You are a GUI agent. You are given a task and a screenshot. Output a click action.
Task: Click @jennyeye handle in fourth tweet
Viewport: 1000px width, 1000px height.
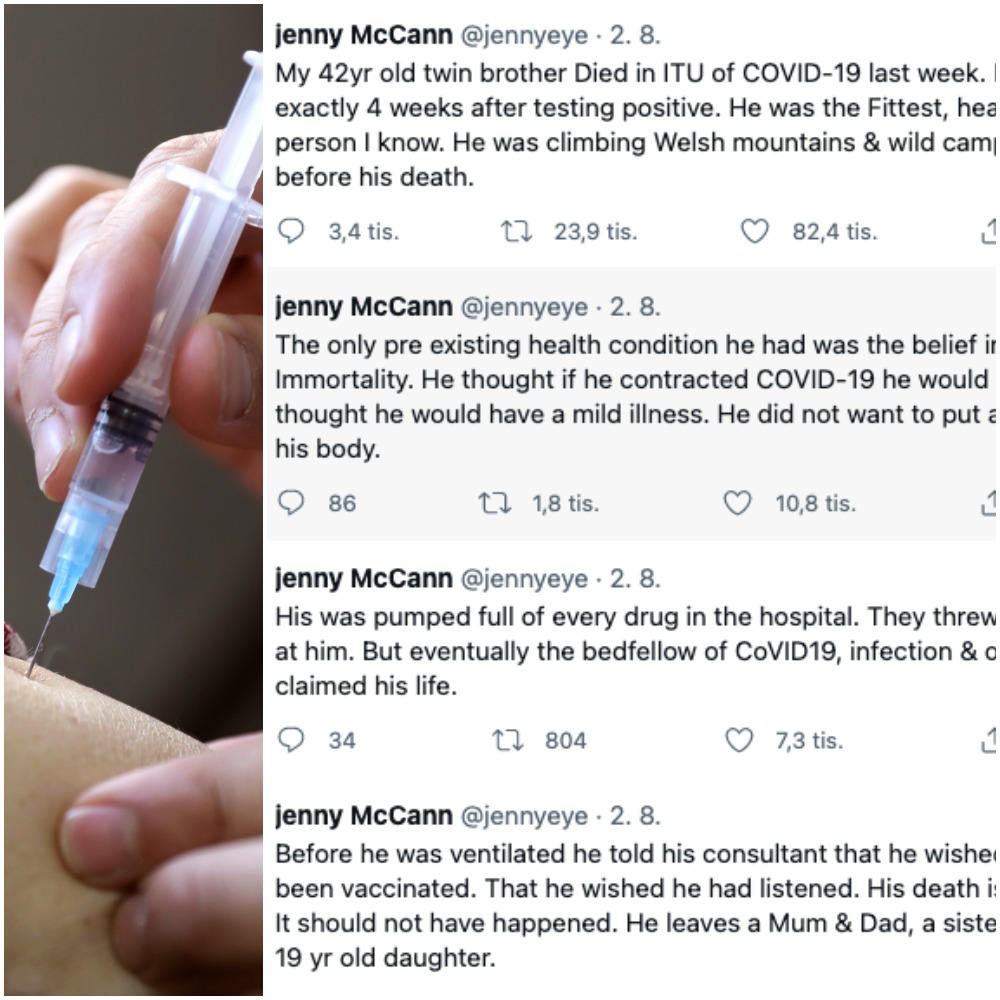pyautogui.click(x=523, y=816)
